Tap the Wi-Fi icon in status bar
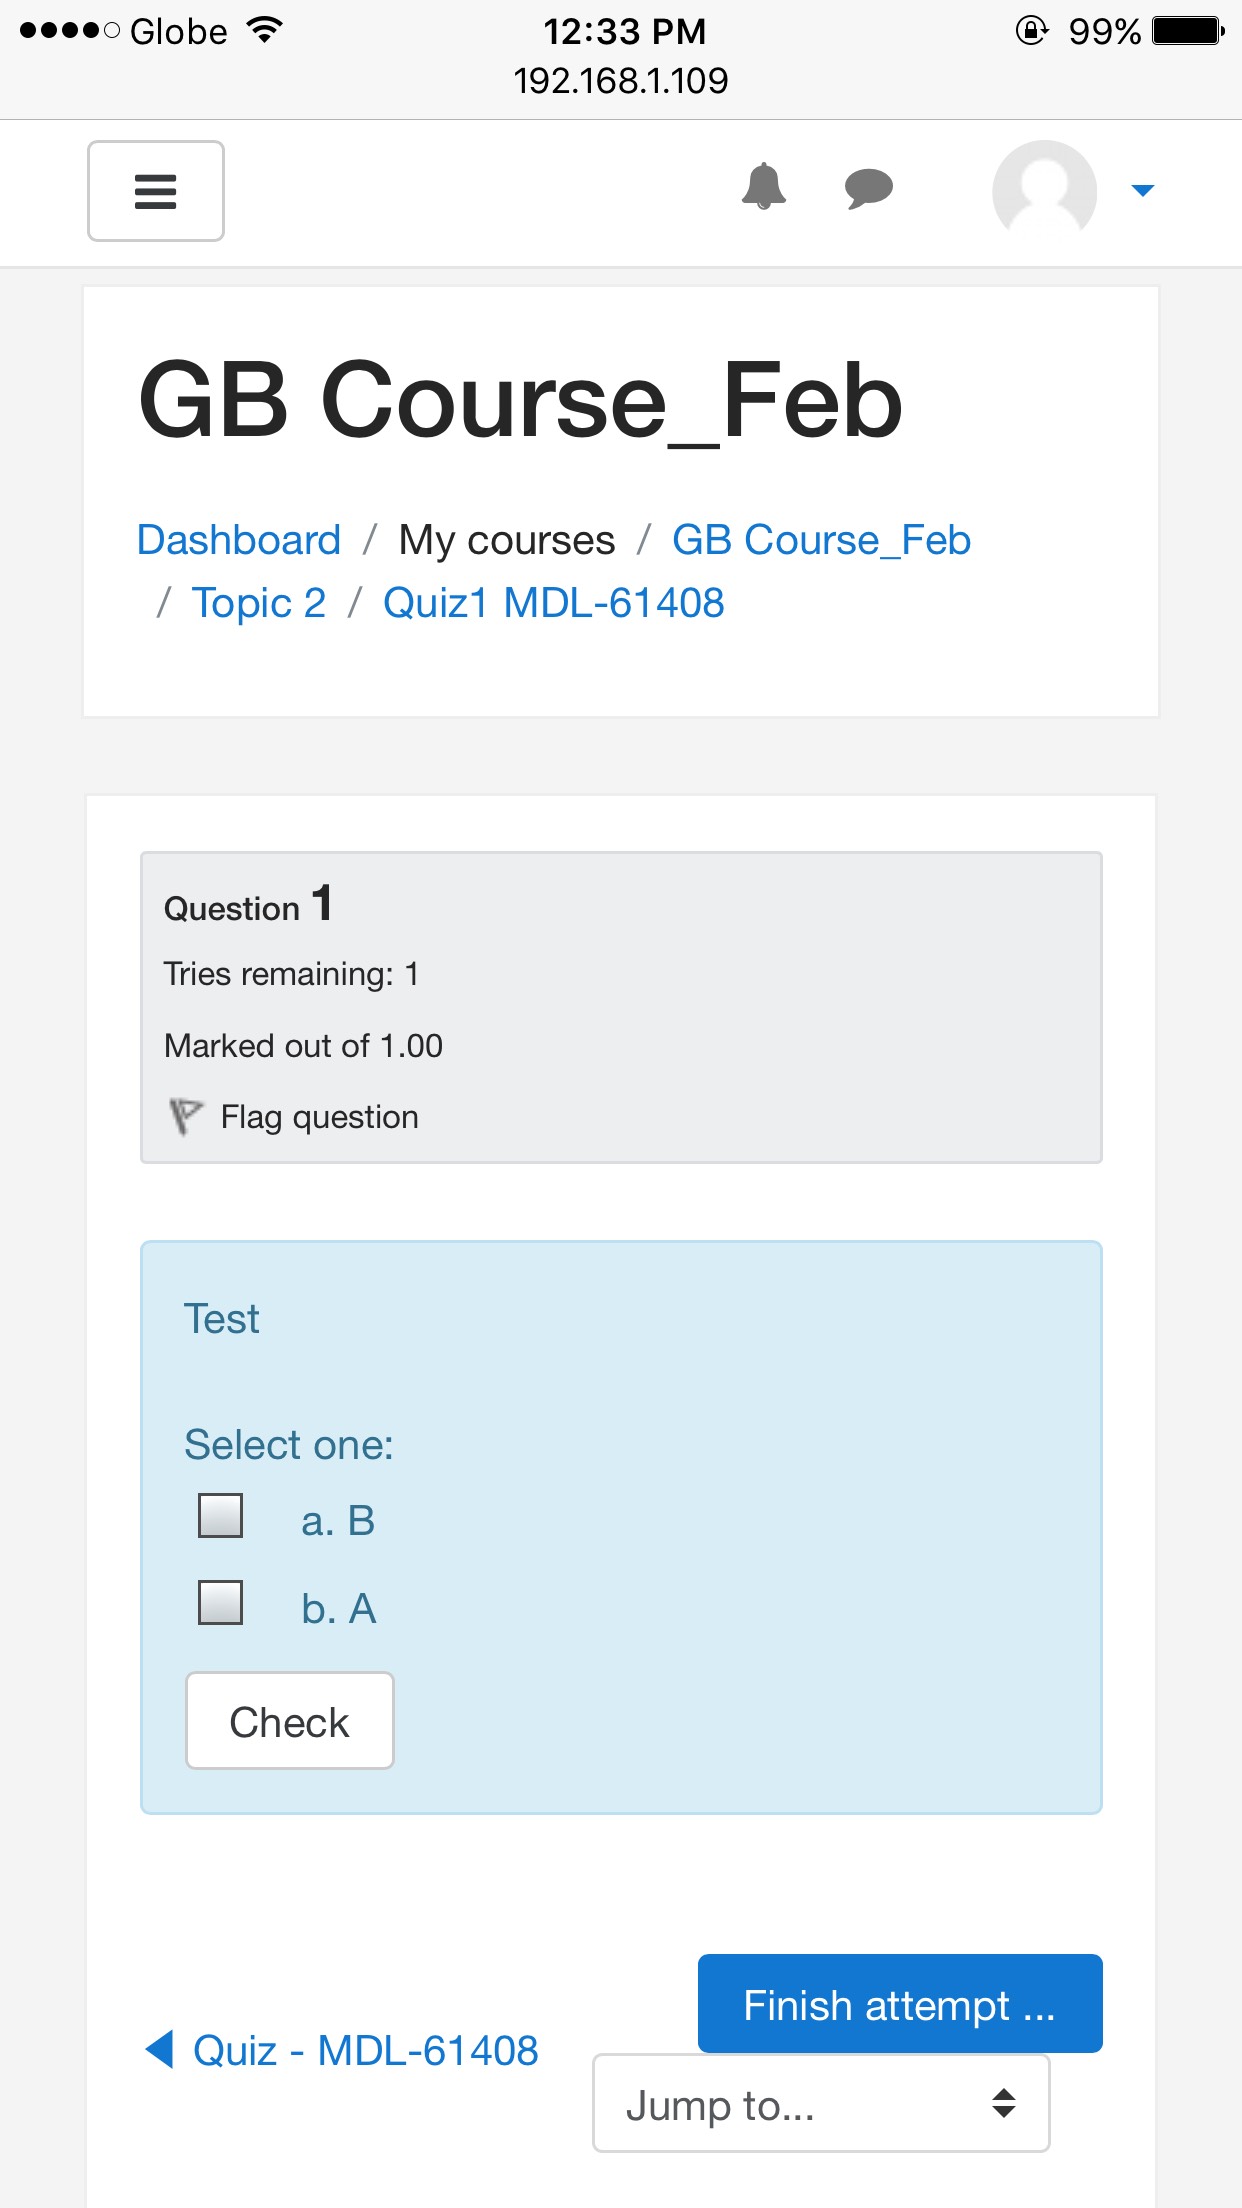Viewport: 1242px width, 2208px height. pyautogui.click(x=265, y=30)
